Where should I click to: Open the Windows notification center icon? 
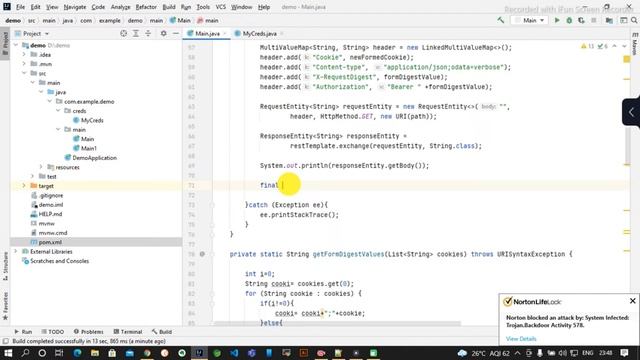pyautogui.click(x=624, y=353)
